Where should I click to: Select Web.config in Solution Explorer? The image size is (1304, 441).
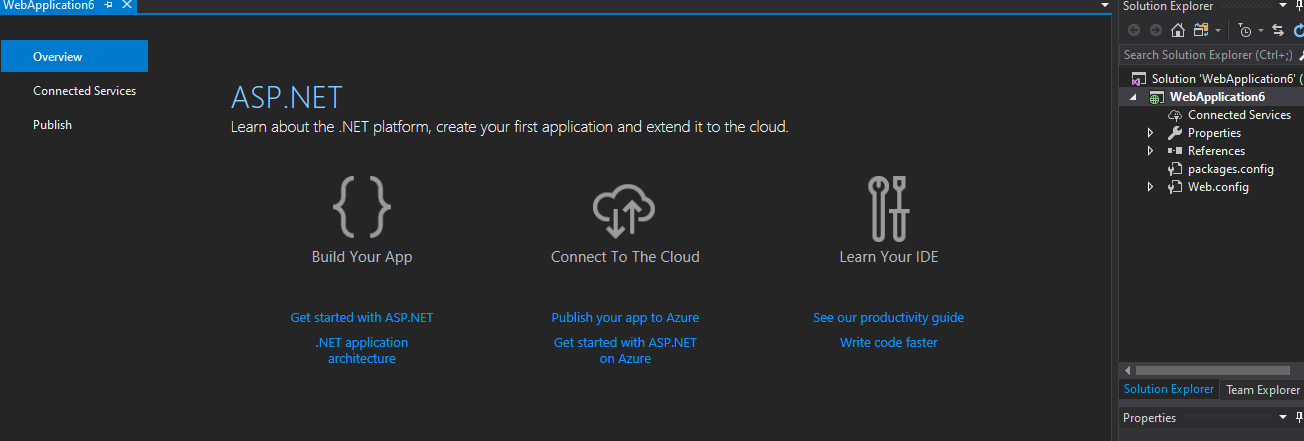(1218, 187)
